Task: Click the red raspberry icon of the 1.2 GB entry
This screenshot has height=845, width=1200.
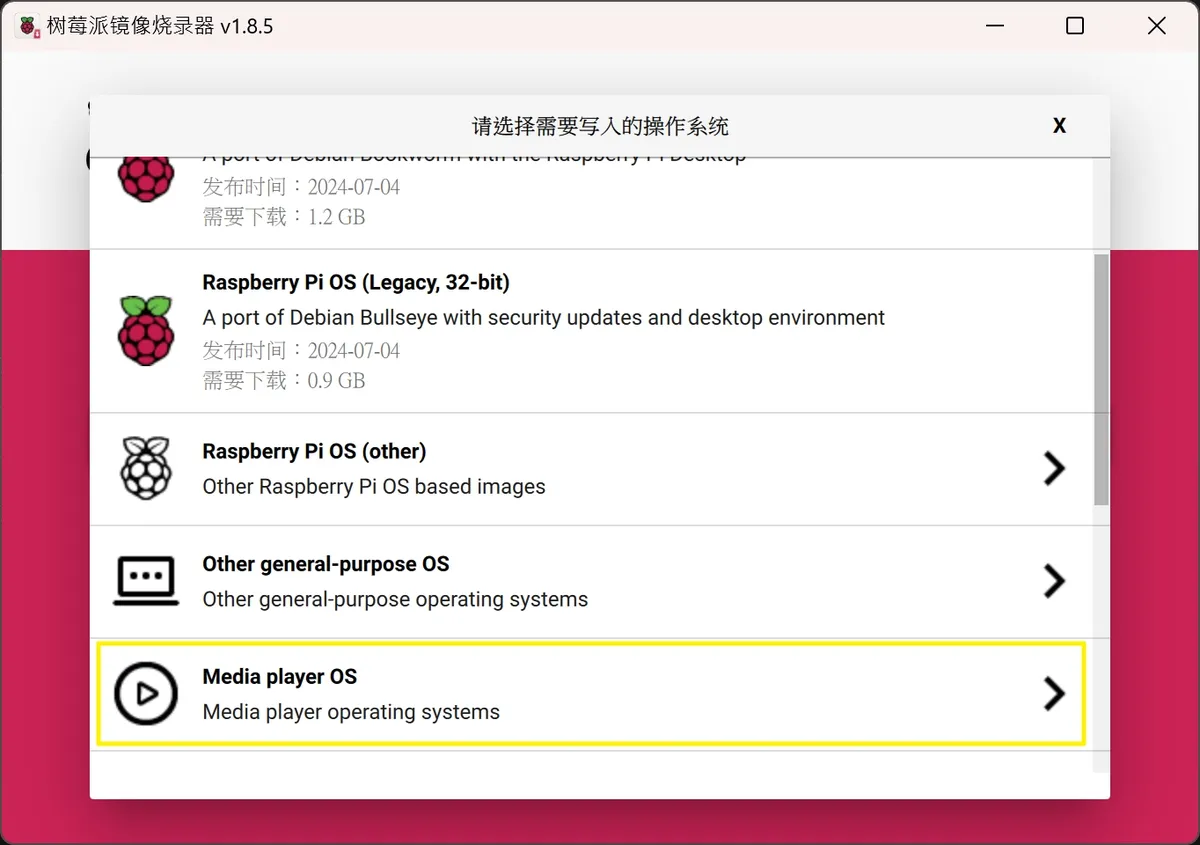Action: (146, 179)
